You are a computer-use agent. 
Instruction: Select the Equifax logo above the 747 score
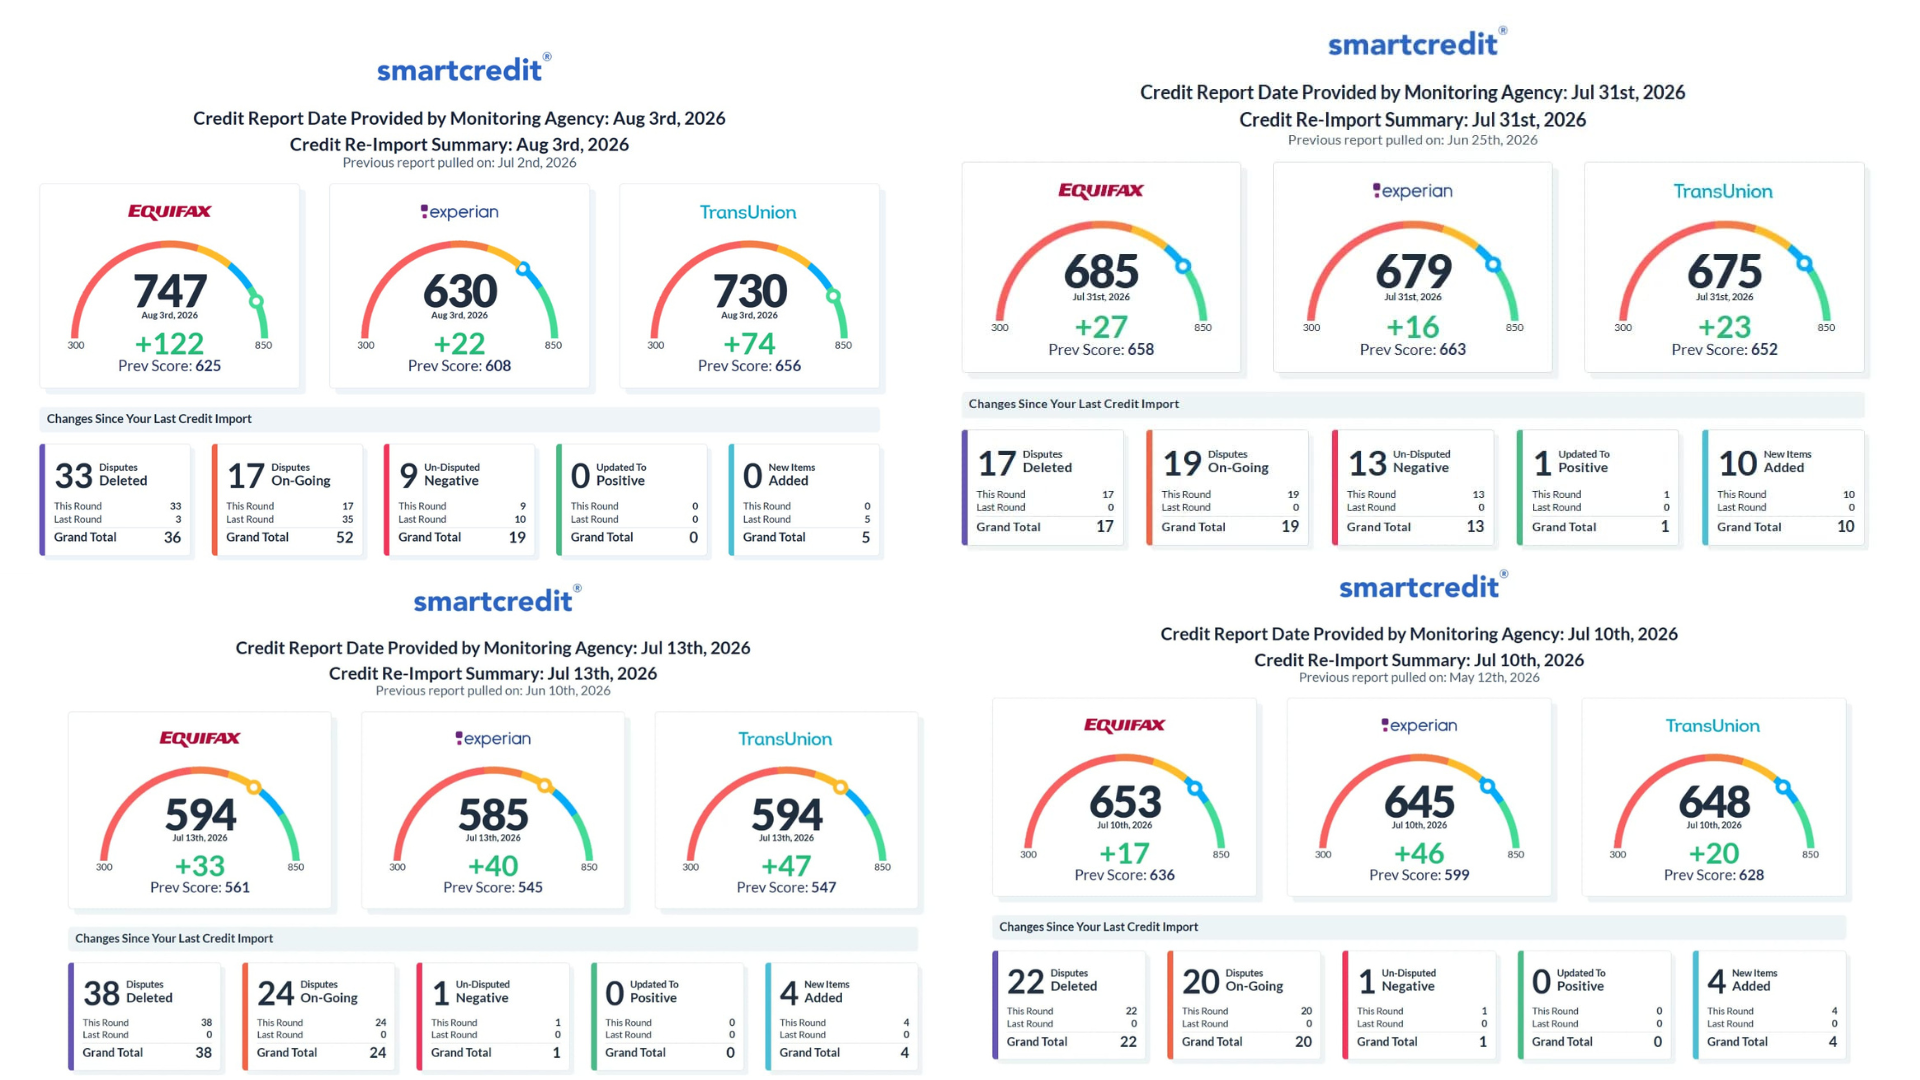(x=170, y=211)
